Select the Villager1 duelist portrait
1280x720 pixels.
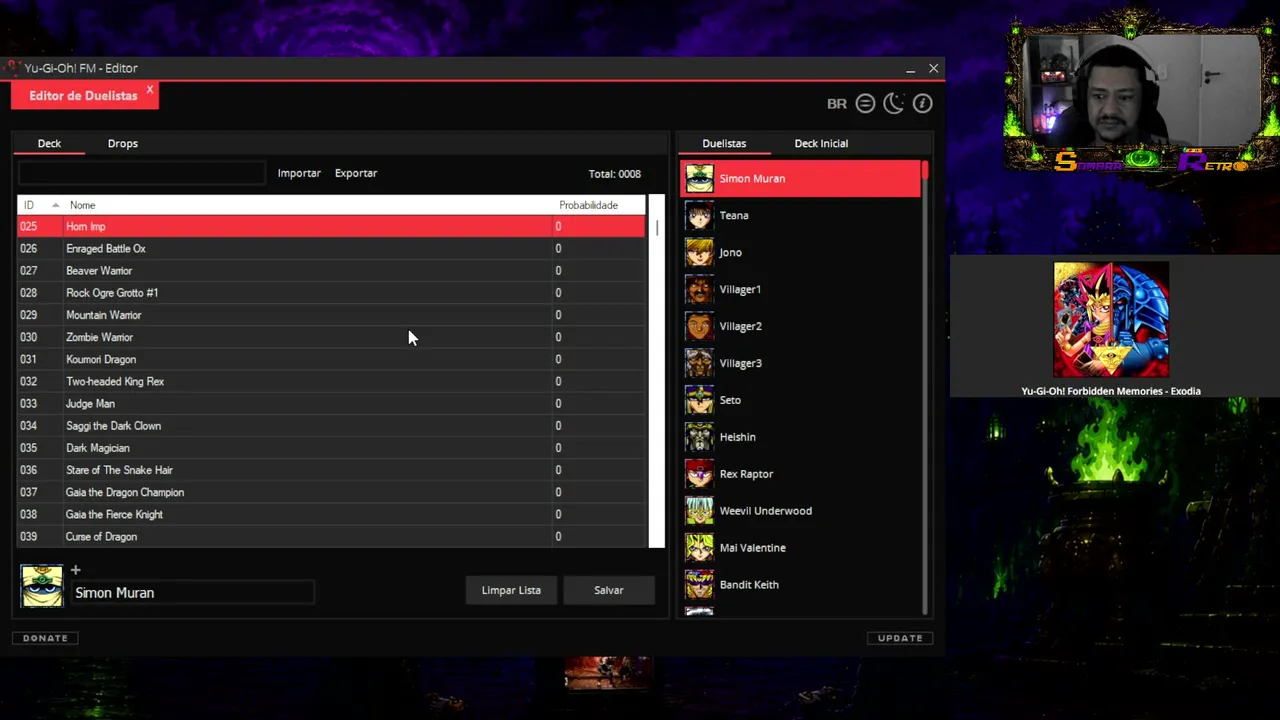699,289
